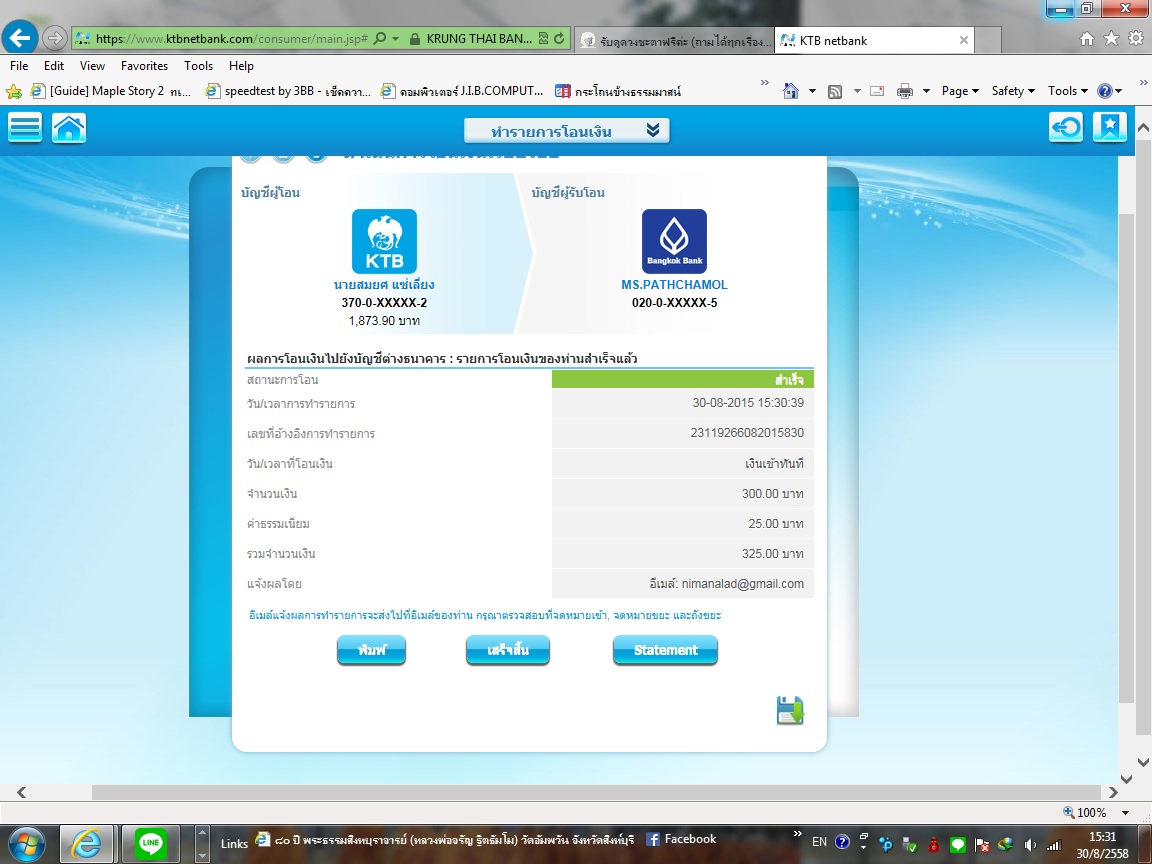Open the Safety dropdown in command bar
Screen dimensions: 1152x864
coord(1012,91)
